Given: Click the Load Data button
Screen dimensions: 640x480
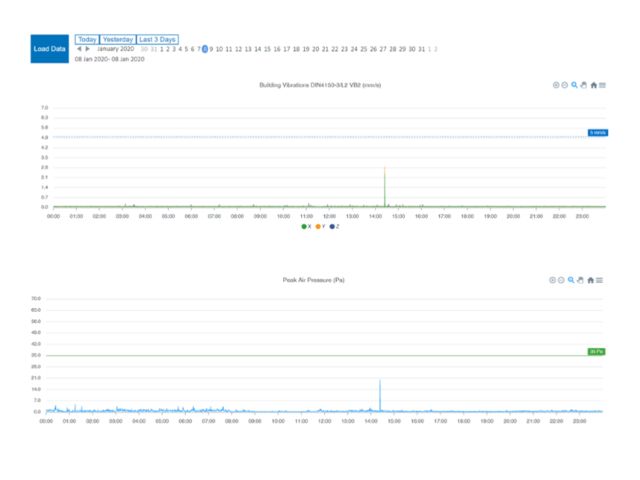Looking at the screenshot, I should [x=50, y=48].
